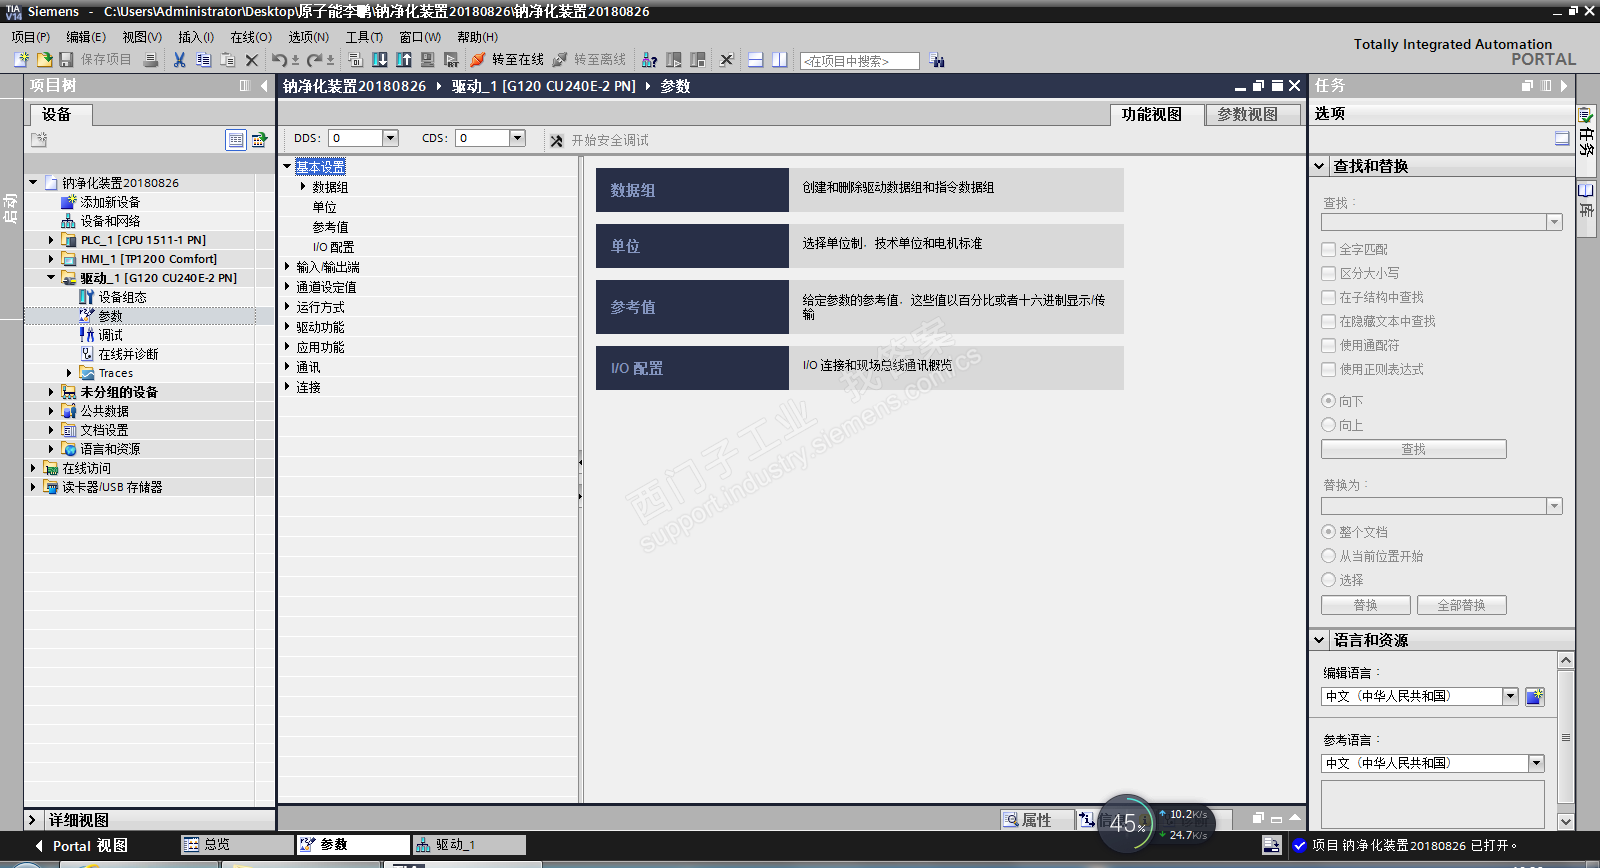Open the 项目(P) menu

click(x=30, y=37)
